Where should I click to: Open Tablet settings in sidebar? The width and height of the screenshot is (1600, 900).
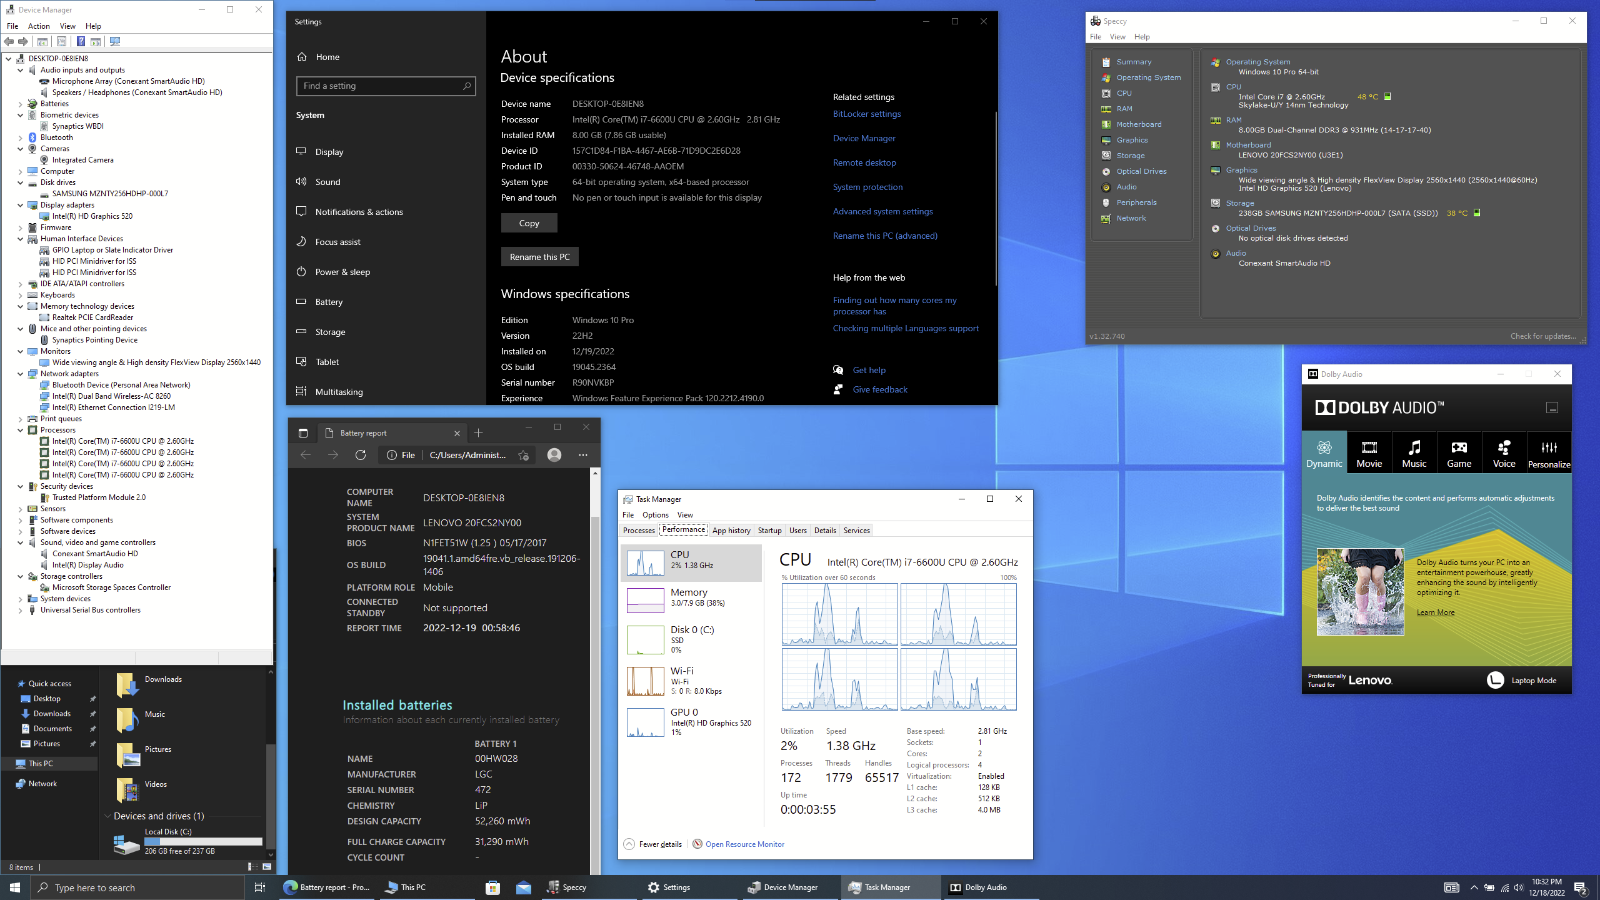[x=327, y=362]
